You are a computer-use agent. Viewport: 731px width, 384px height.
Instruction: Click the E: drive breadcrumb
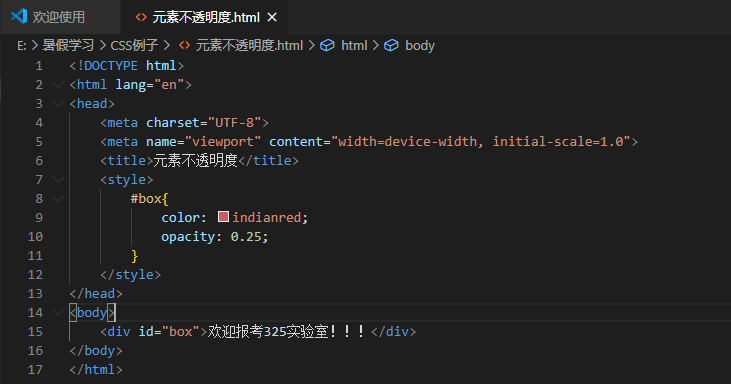(21, 45)
